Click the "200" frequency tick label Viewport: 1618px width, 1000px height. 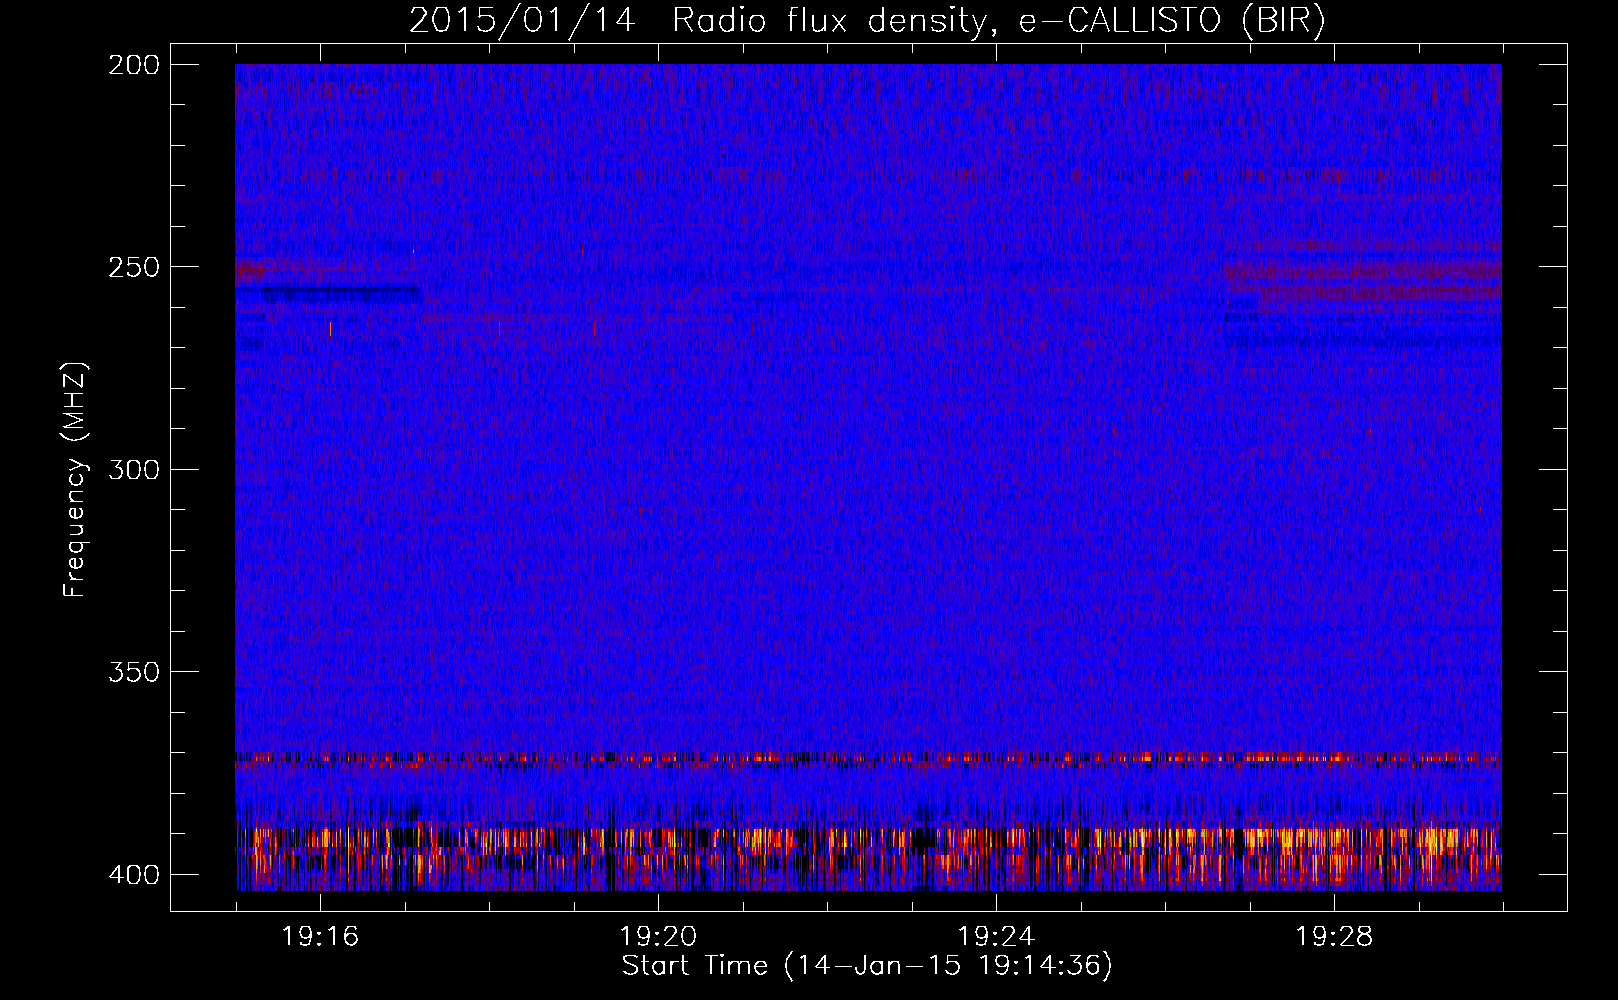pyautogui.click(x=133, y=65)
